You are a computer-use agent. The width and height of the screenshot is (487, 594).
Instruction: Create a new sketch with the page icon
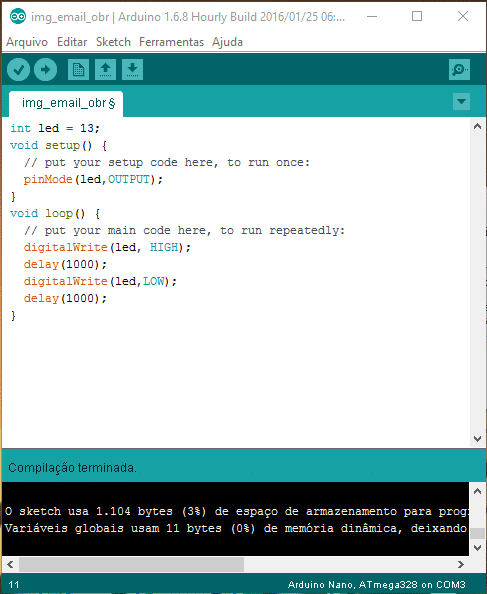78,69
